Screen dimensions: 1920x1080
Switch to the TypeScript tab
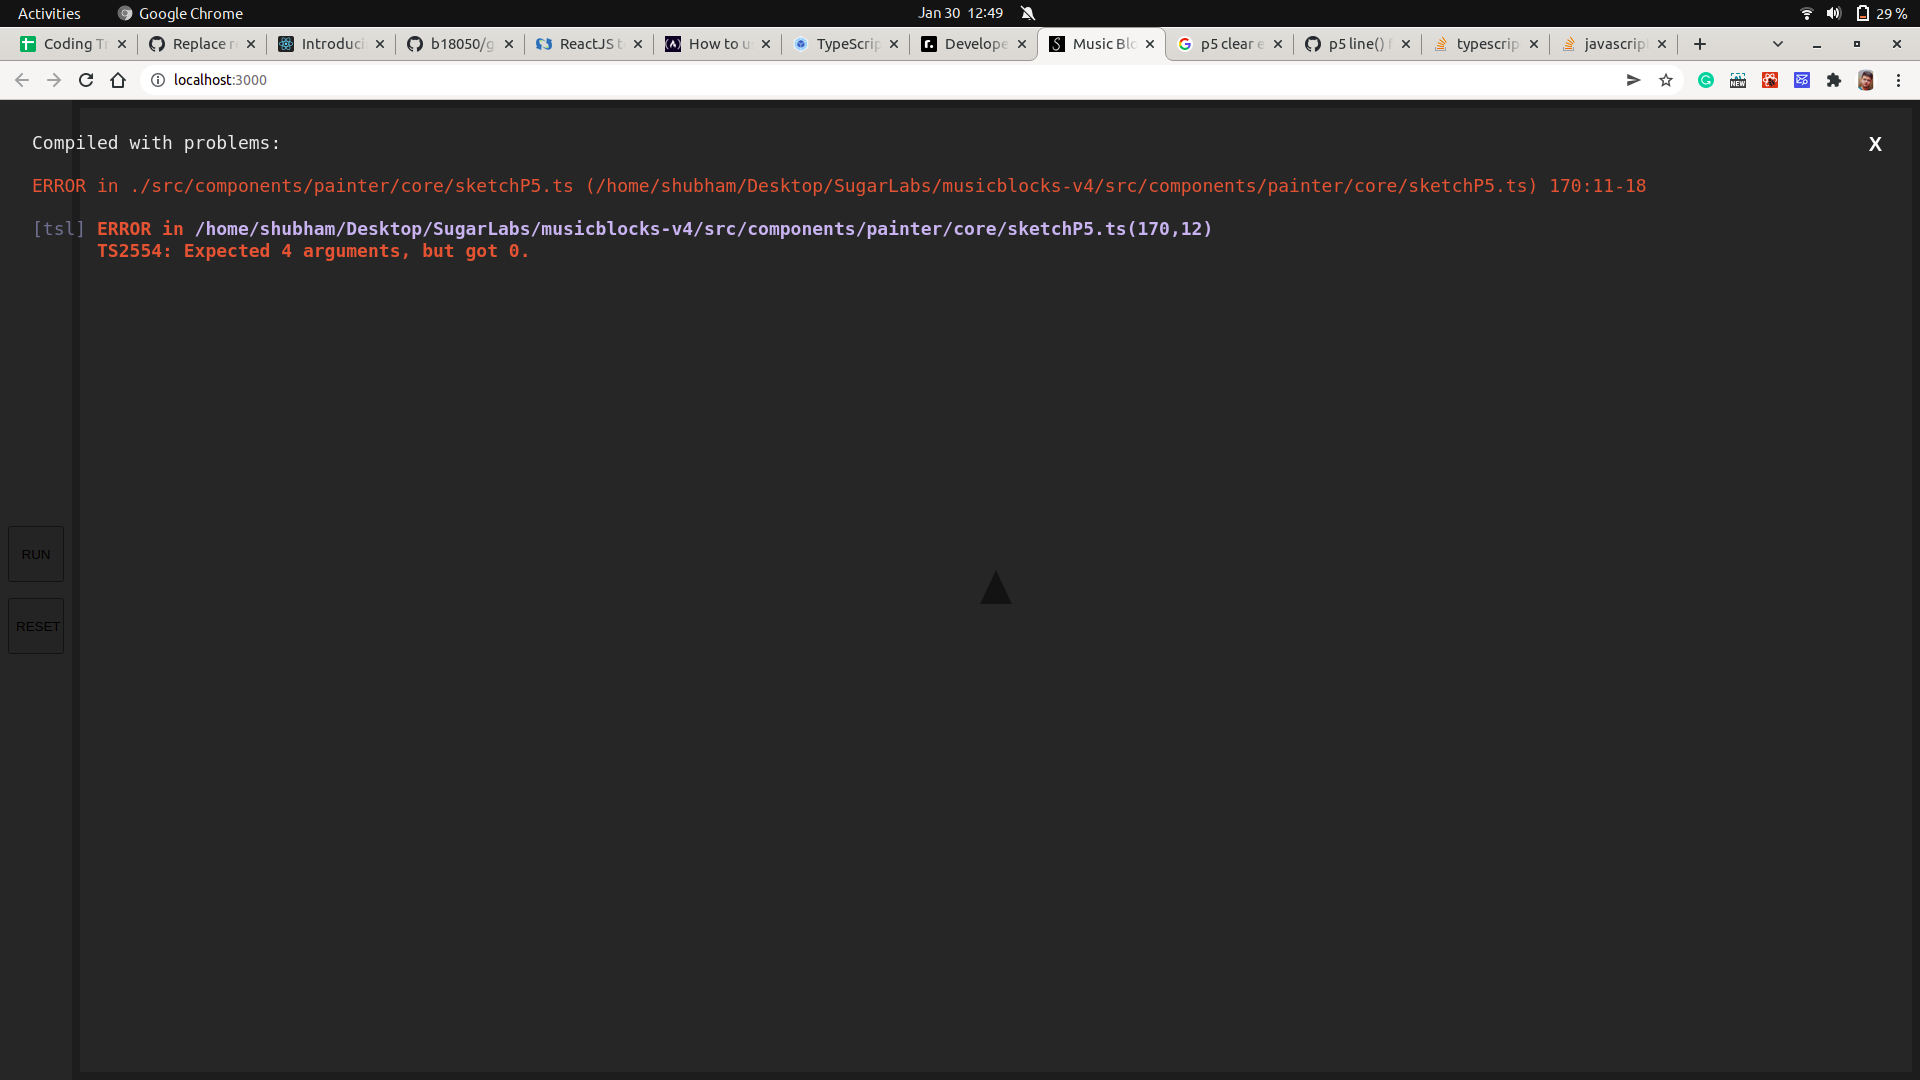click(845, 44)
